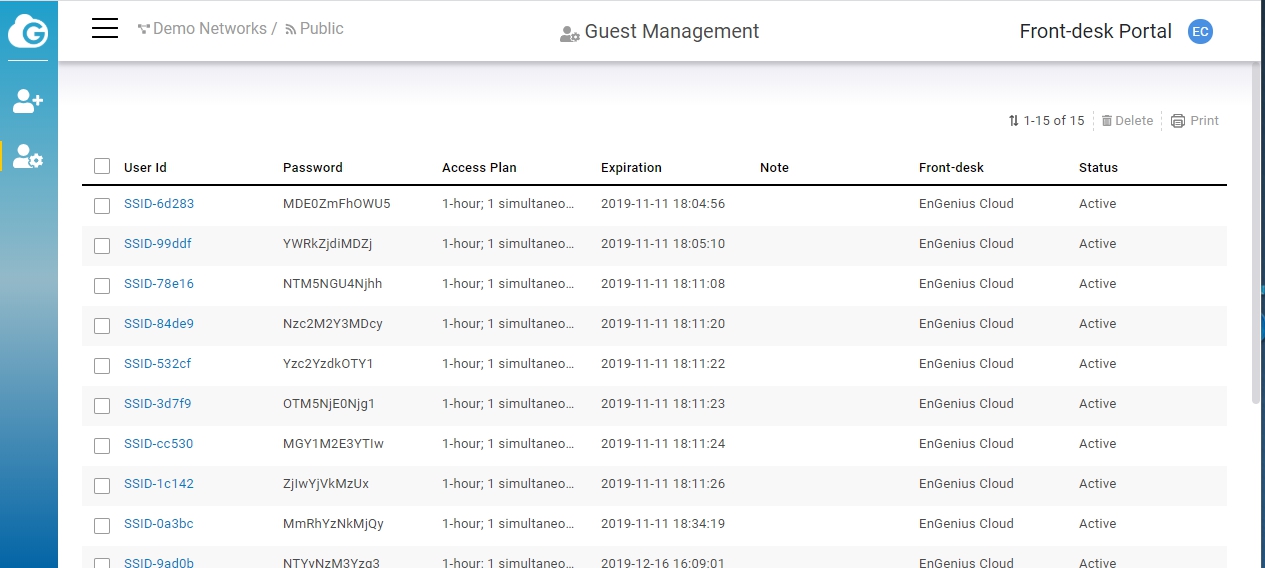Image resolution: width=1265 pixels, height=568 pixels.
Task: Check the box for SSID-532cf
Action: (x=102, y=365)
